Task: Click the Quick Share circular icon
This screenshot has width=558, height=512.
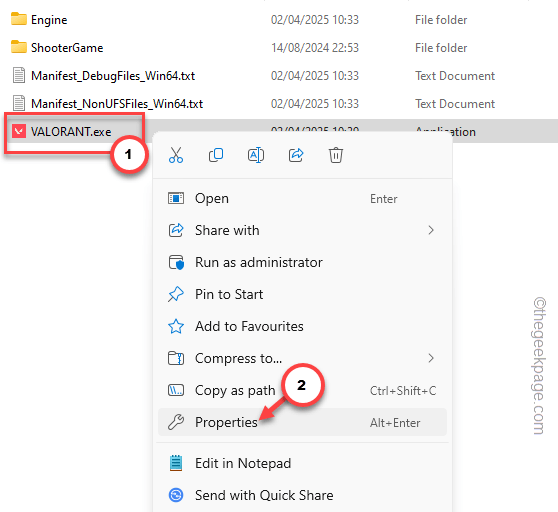Action: (x=176, y=495)
